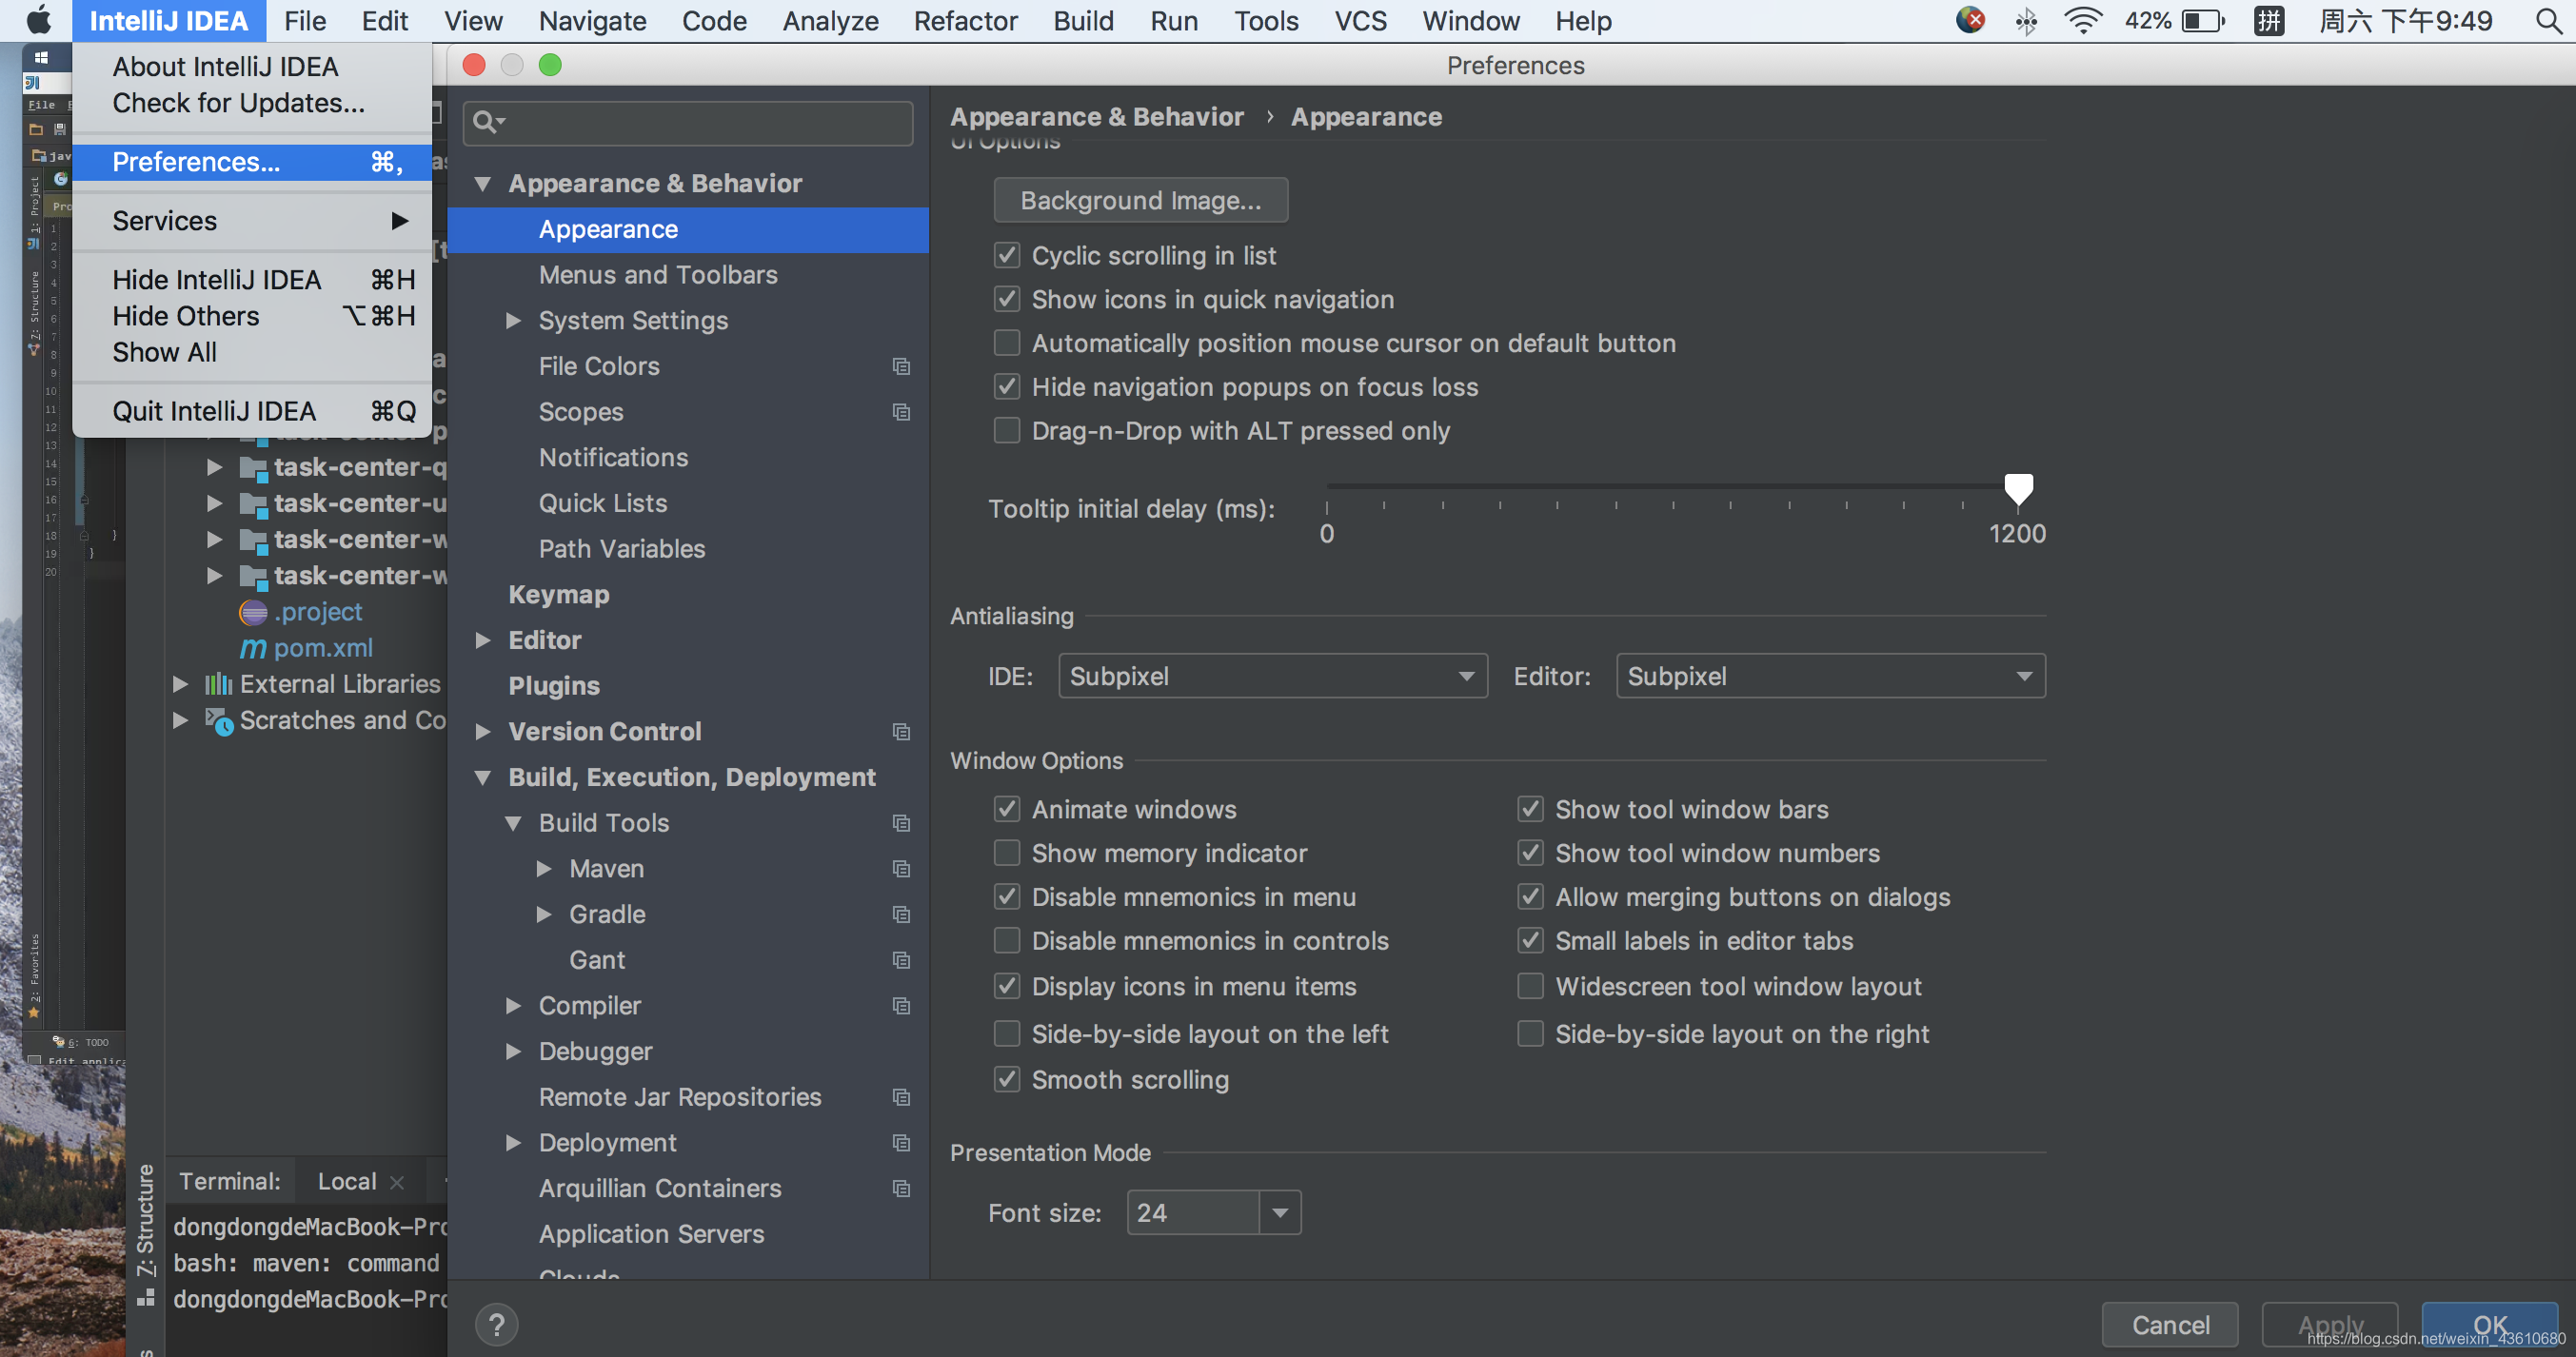Expand the Maven settings node
The image size is (2576, 1357).
[544, 869]
